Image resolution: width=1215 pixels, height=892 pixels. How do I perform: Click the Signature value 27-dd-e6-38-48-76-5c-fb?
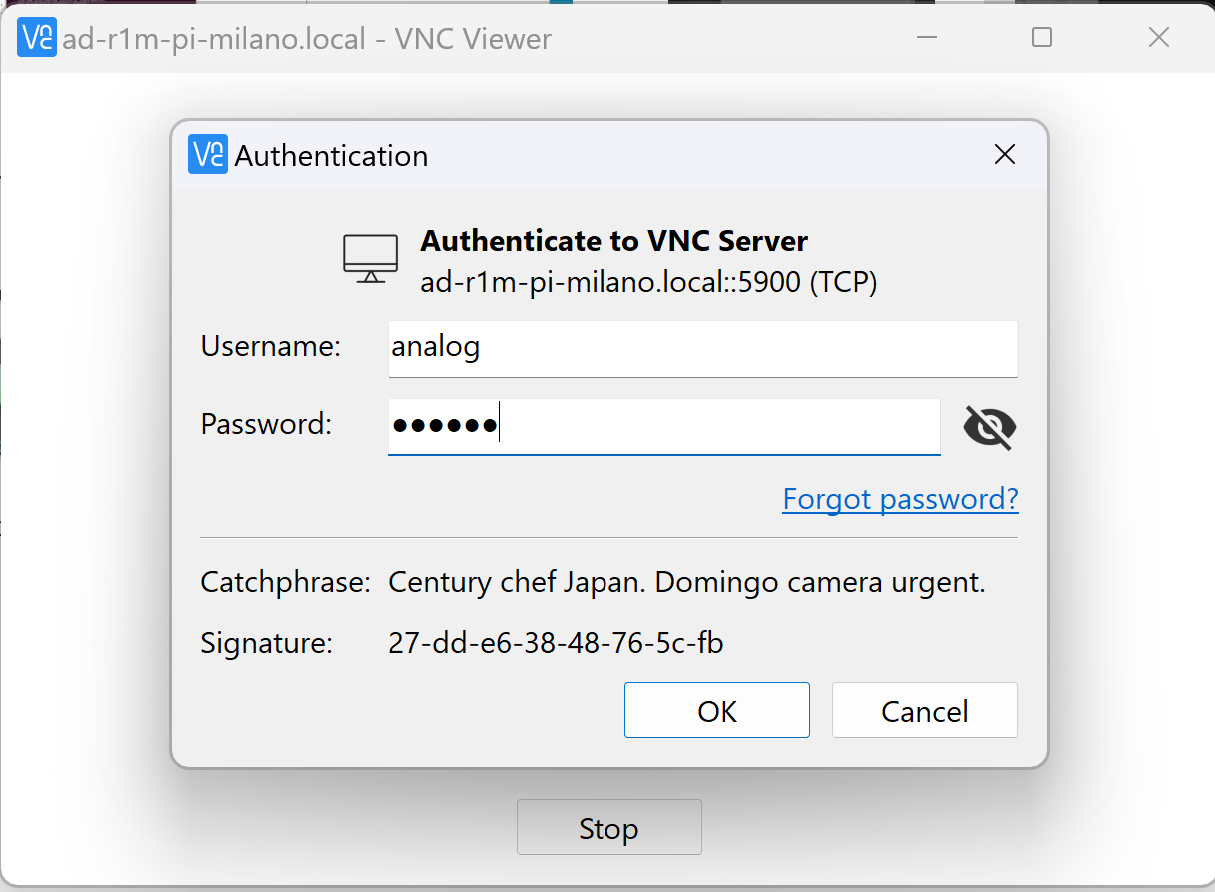(x=555, y=642)
